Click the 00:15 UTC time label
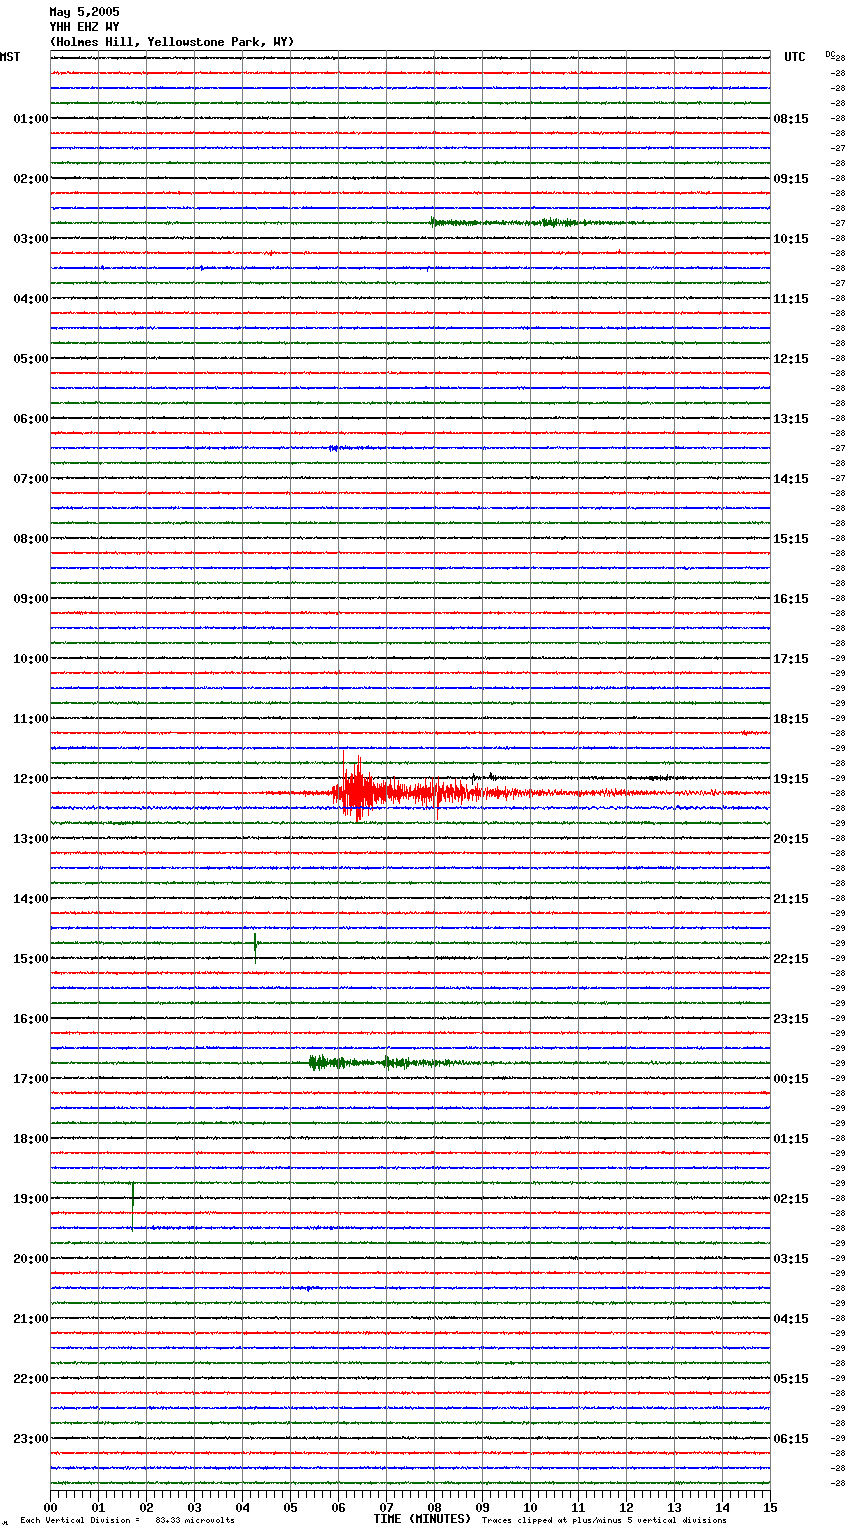 click(x=791, y=1079)
